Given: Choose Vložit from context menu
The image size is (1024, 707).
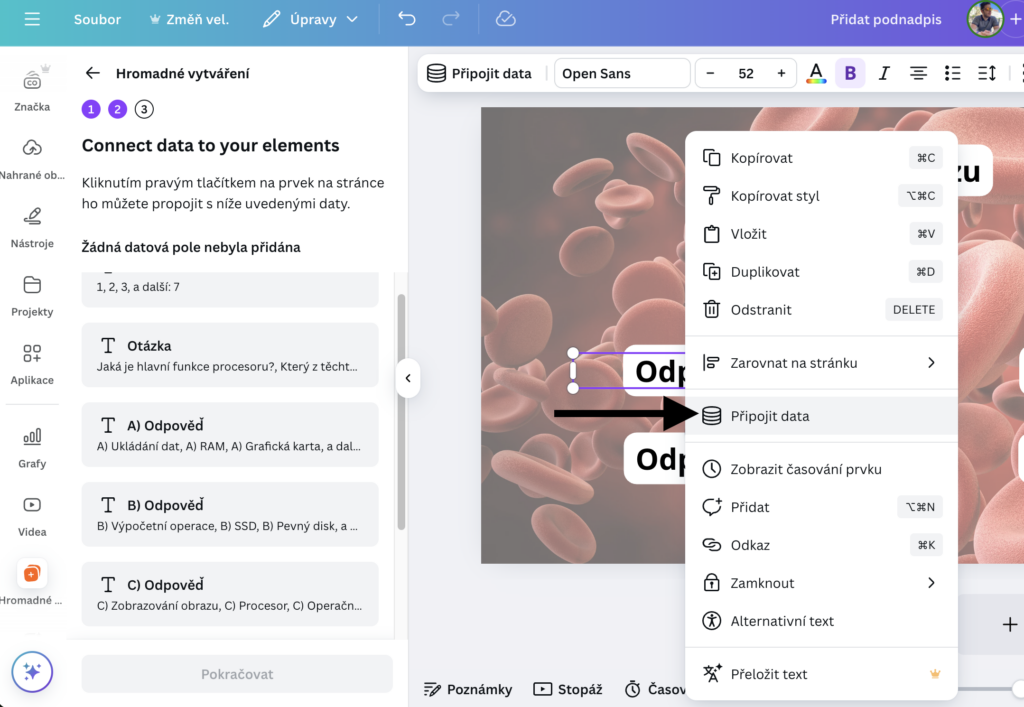Looking at the screenshot, I should tap(822, 234).
